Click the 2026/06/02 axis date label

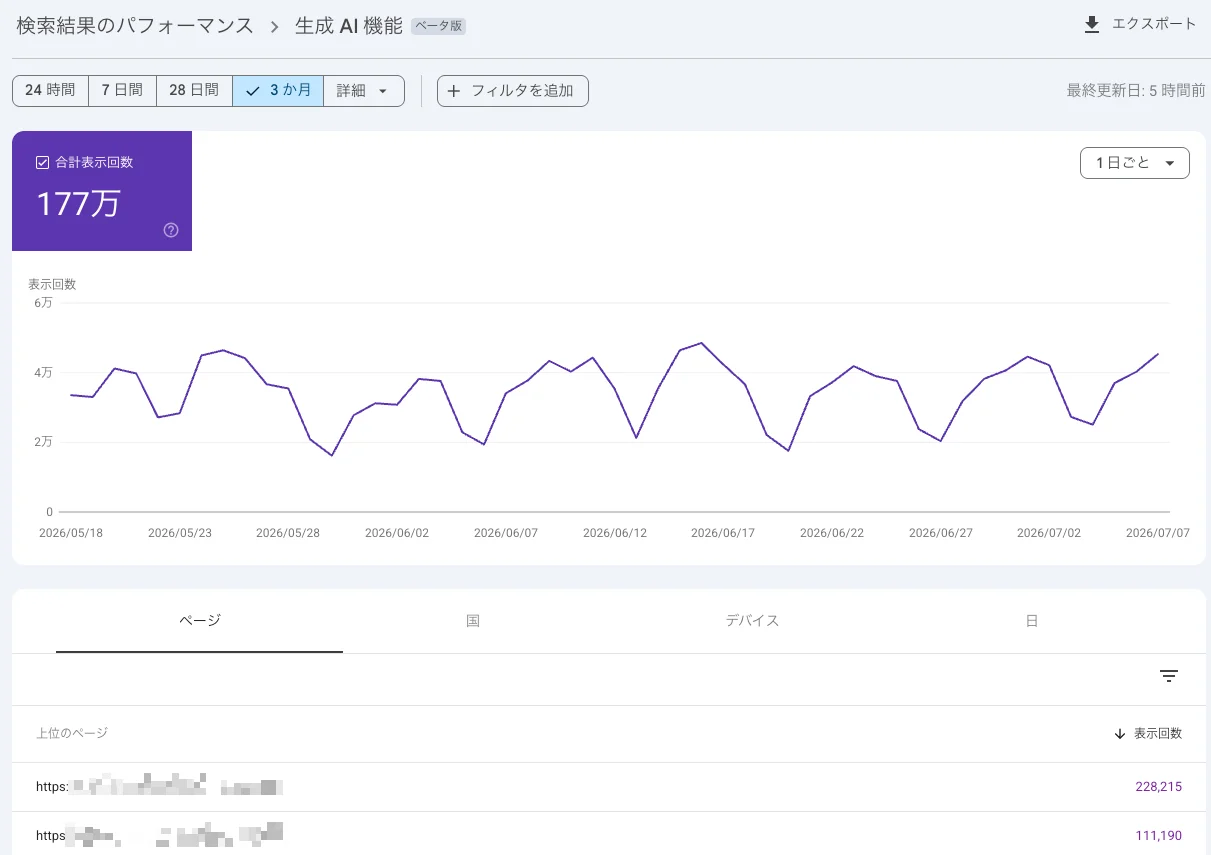(397, 533)
